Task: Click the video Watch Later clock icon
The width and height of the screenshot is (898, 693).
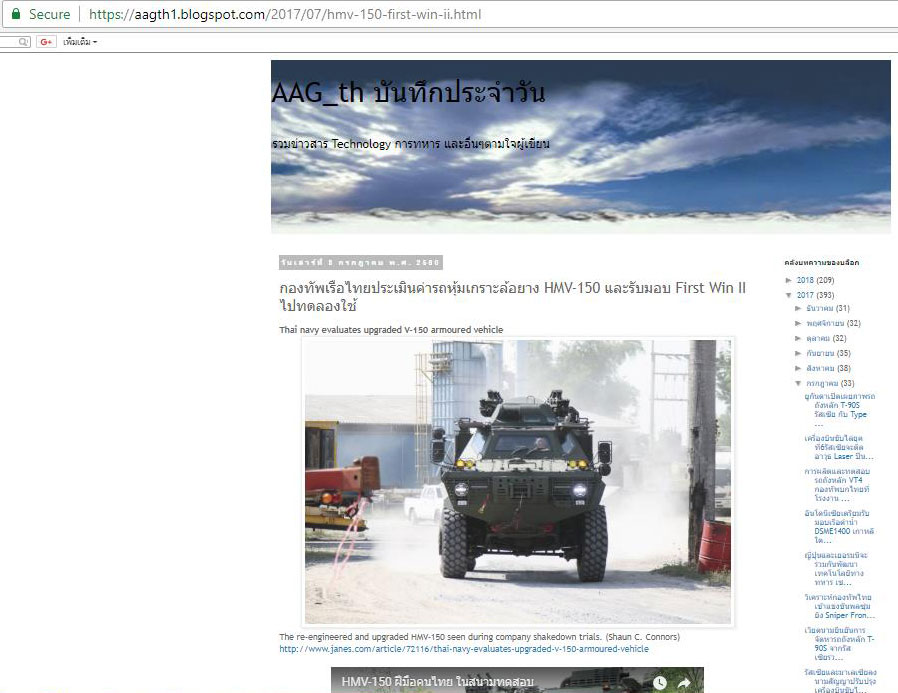Action: coord(660,682)
